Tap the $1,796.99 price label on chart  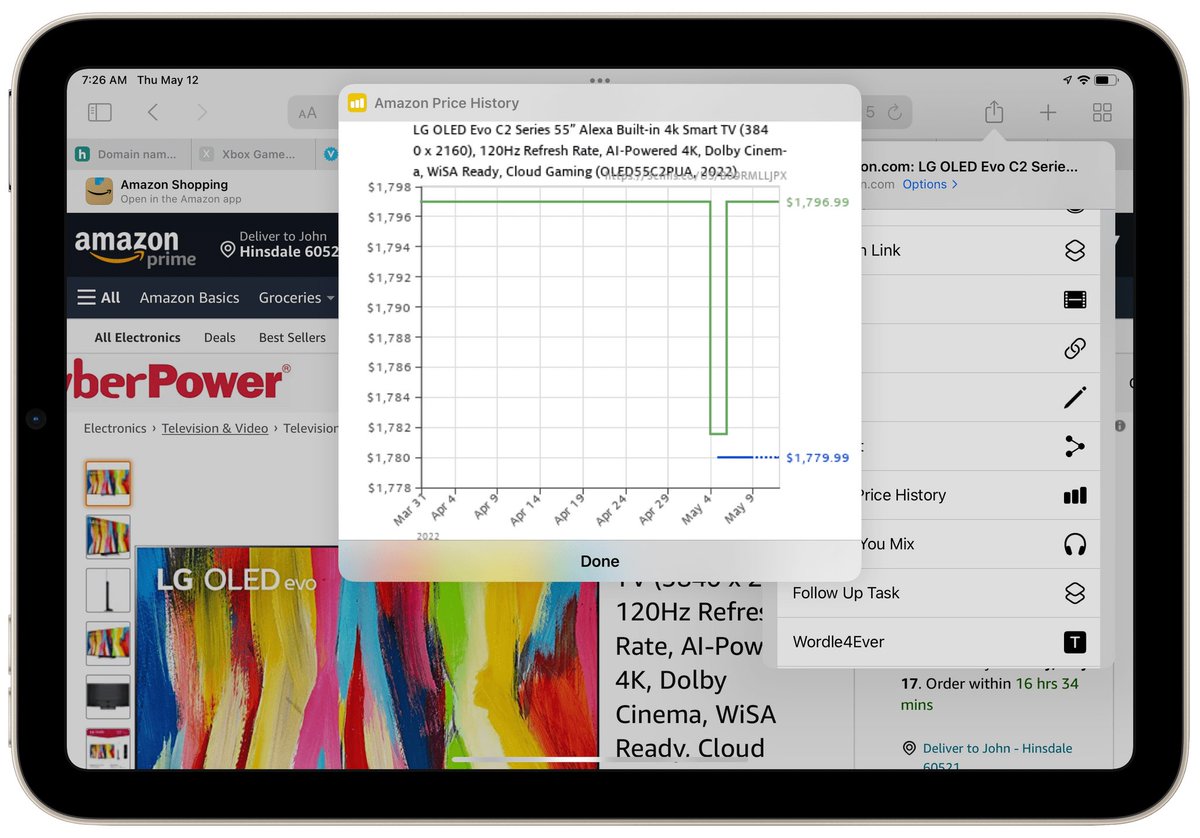[817, 202]
